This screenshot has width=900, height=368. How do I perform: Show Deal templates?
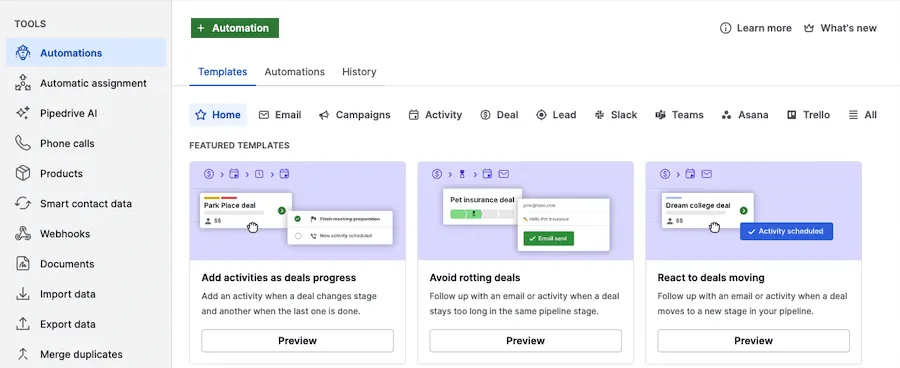(499, 115)
